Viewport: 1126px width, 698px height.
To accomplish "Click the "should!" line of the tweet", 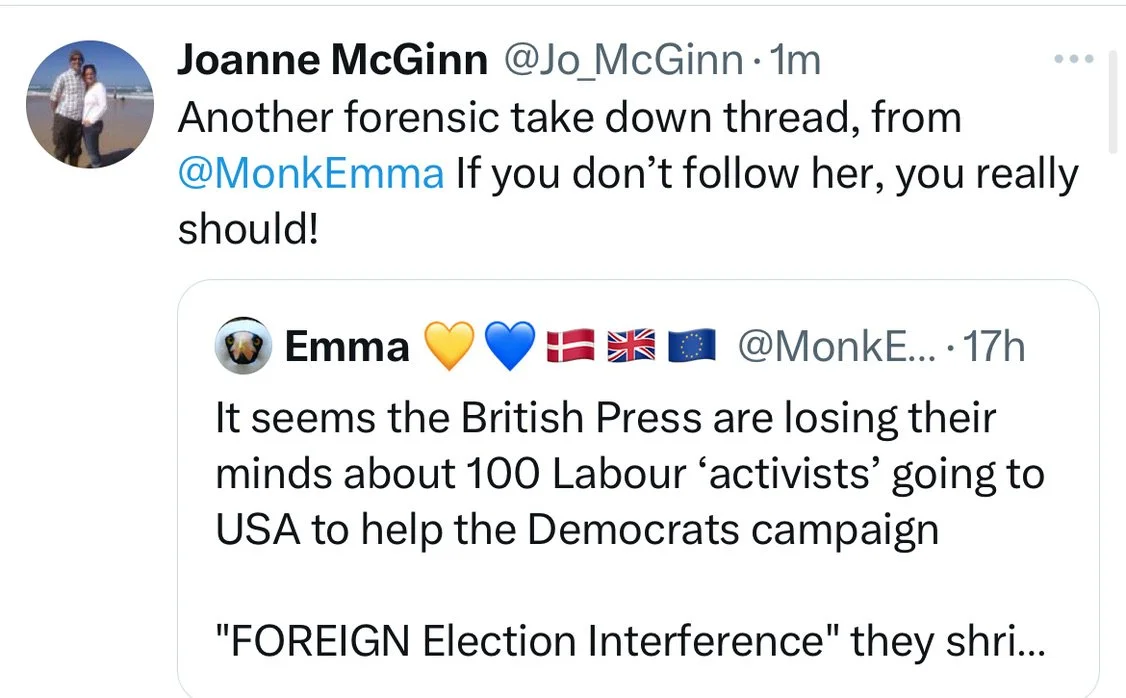I will (248, 230).
